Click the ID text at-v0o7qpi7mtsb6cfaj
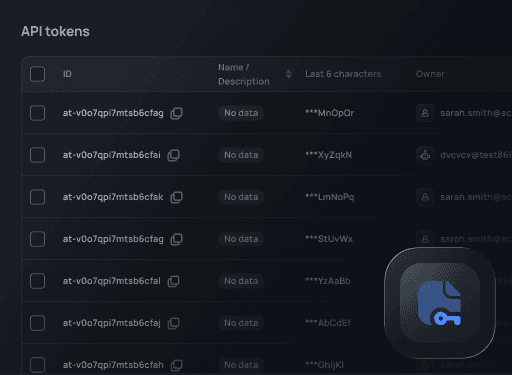The width and height of the screenshot is (512, 375). (x=112, y=323)
